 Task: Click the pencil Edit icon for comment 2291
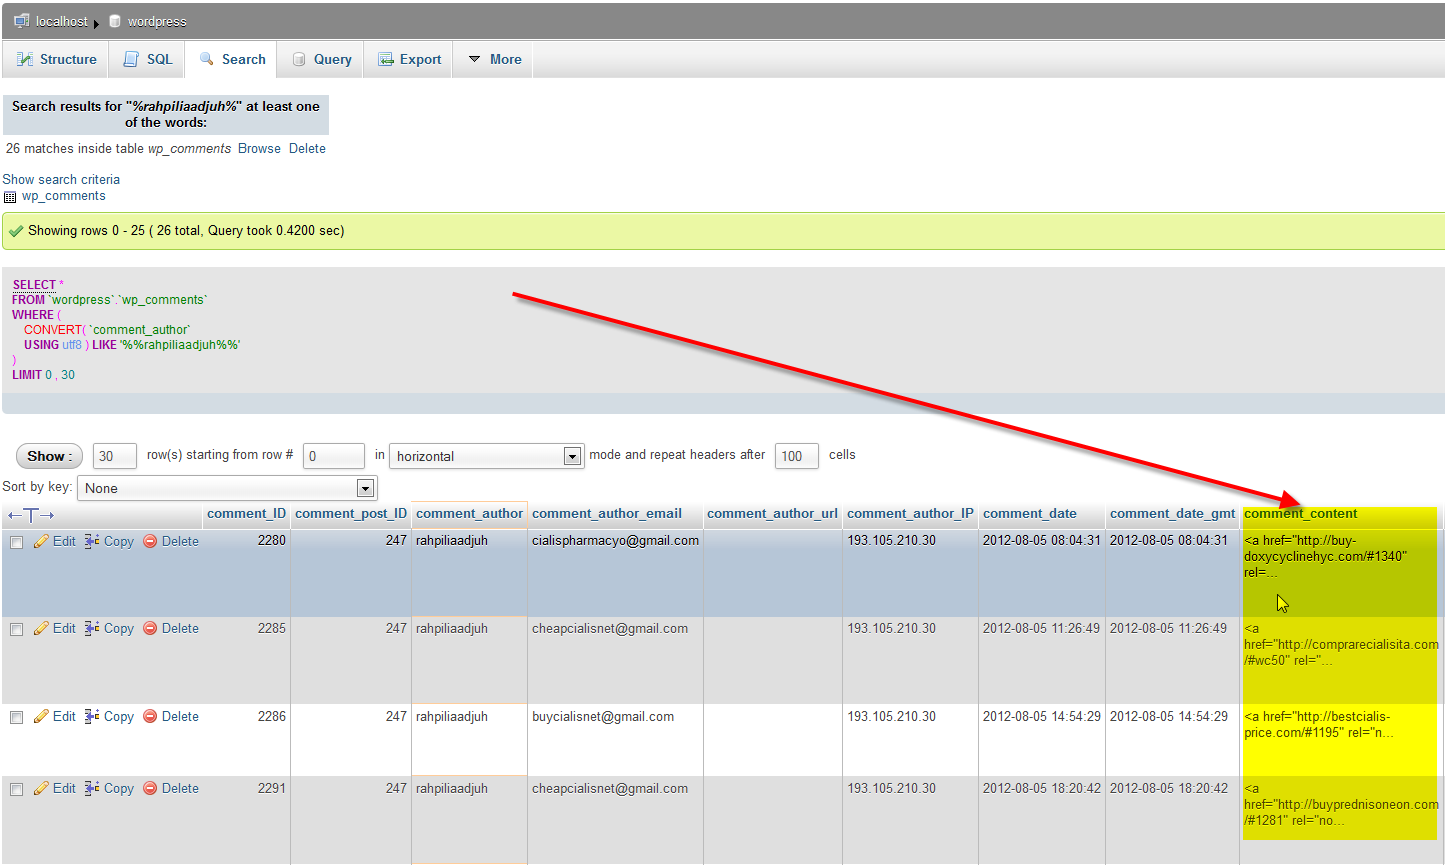point(41,789)
